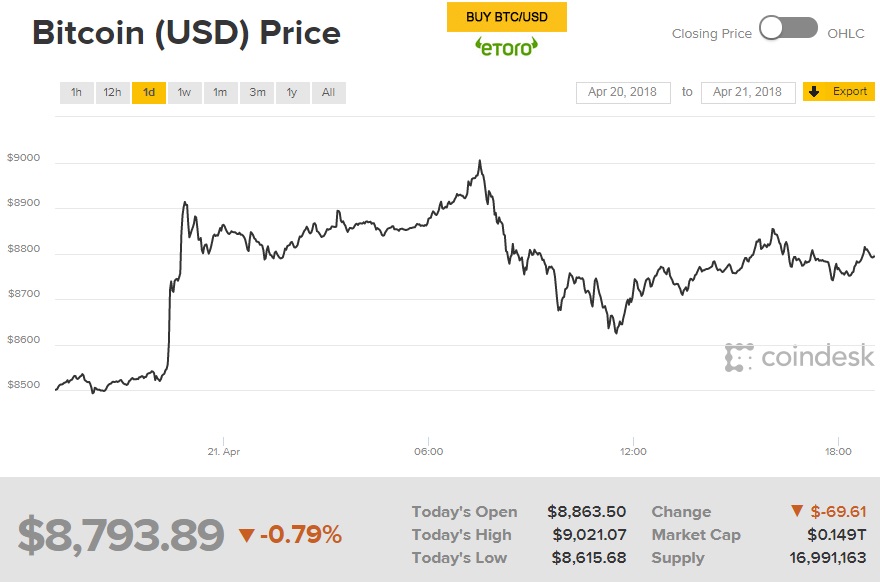Show the 3m price range
This screenshot has height=582, width=880.
(257, 93)
